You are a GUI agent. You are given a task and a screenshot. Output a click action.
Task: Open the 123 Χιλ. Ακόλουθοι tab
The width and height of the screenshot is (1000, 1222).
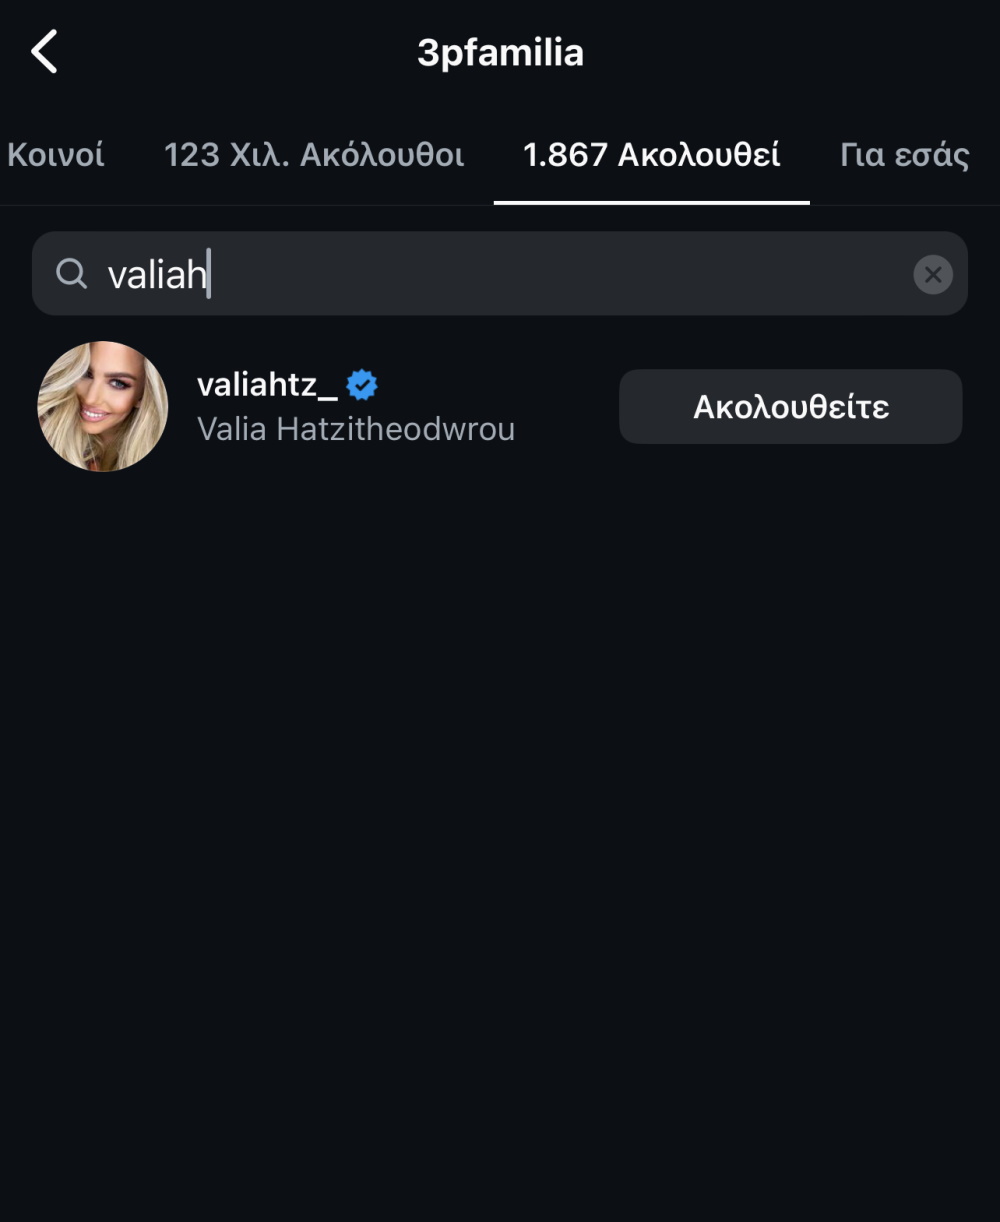point(314,155)
